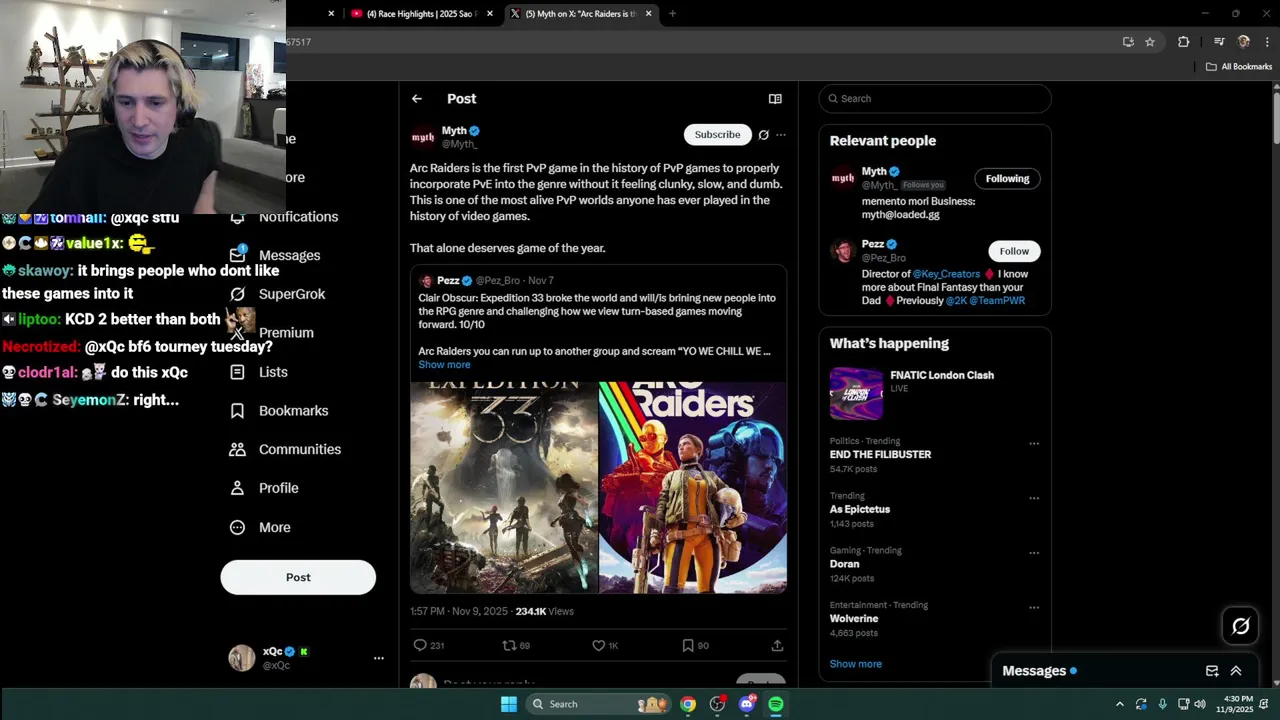Expand the Messages drawer chevrons
The width and height of the screenshot is (1280, 720).
pyautogui.click(x=1236, y=671)
